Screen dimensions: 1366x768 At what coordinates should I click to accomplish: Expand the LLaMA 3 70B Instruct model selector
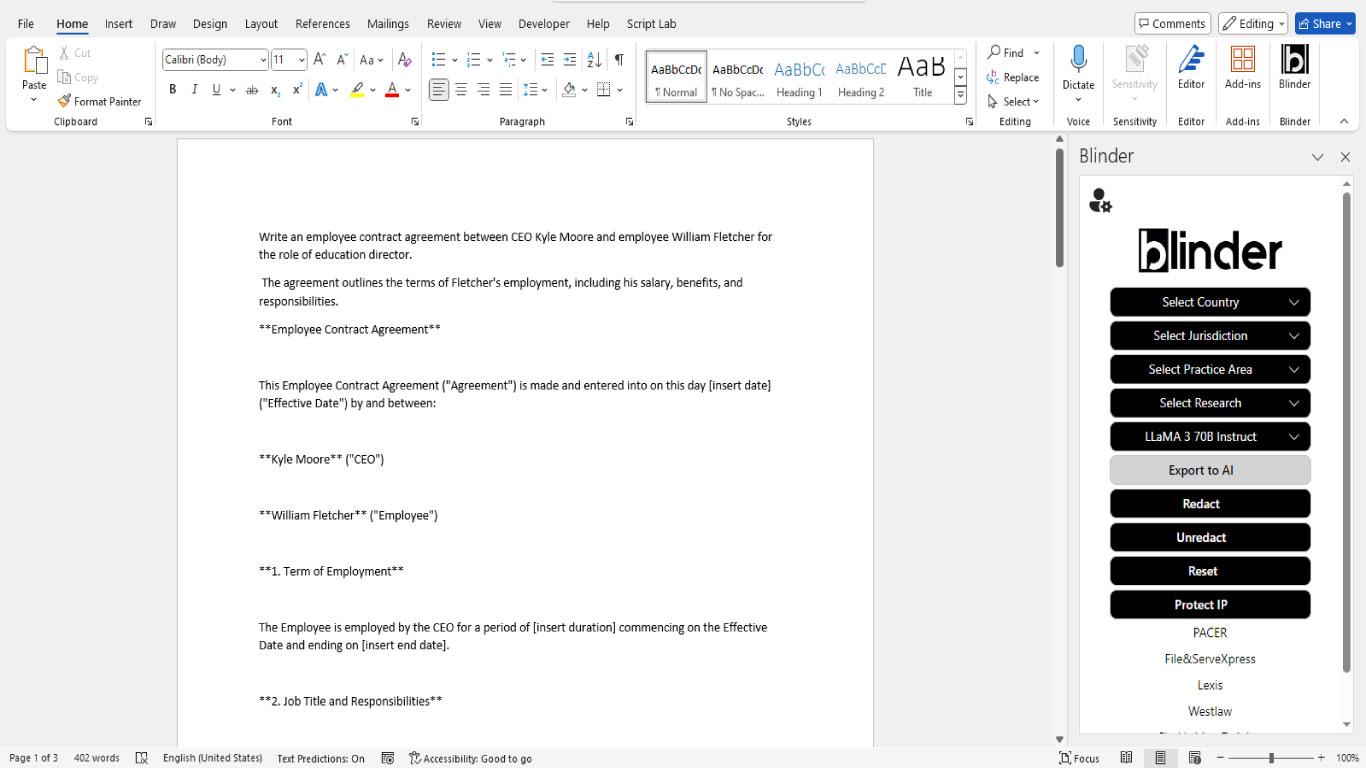pyautogui.click(x=1209, y=436)
